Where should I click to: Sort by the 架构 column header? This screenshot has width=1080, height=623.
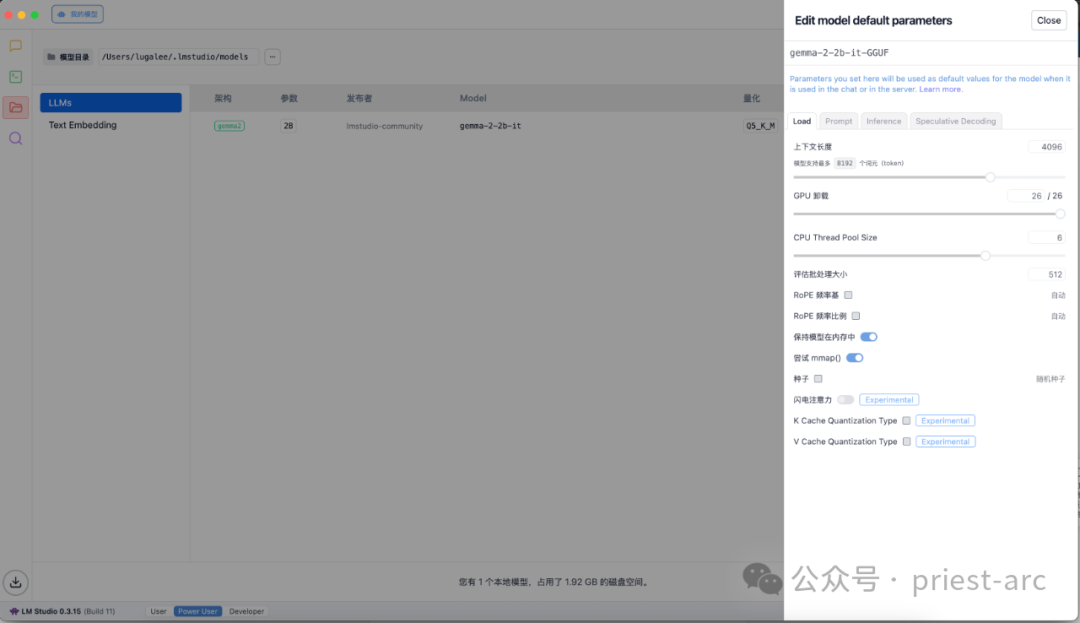[x=223, y=98]
